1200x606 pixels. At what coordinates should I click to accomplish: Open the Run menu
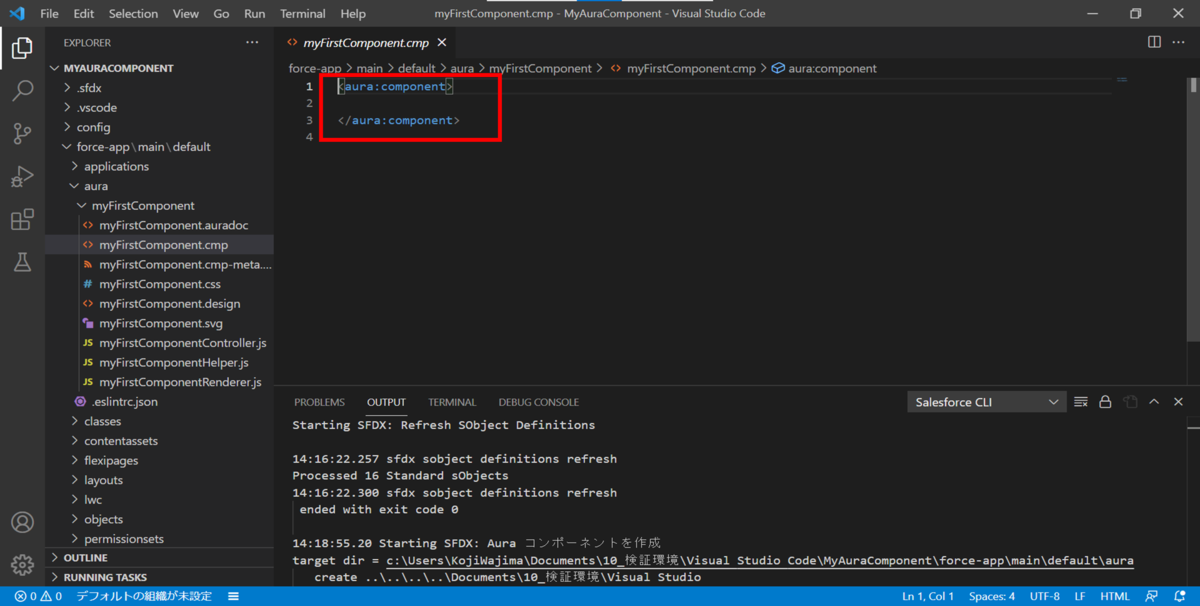click(255, 14)
